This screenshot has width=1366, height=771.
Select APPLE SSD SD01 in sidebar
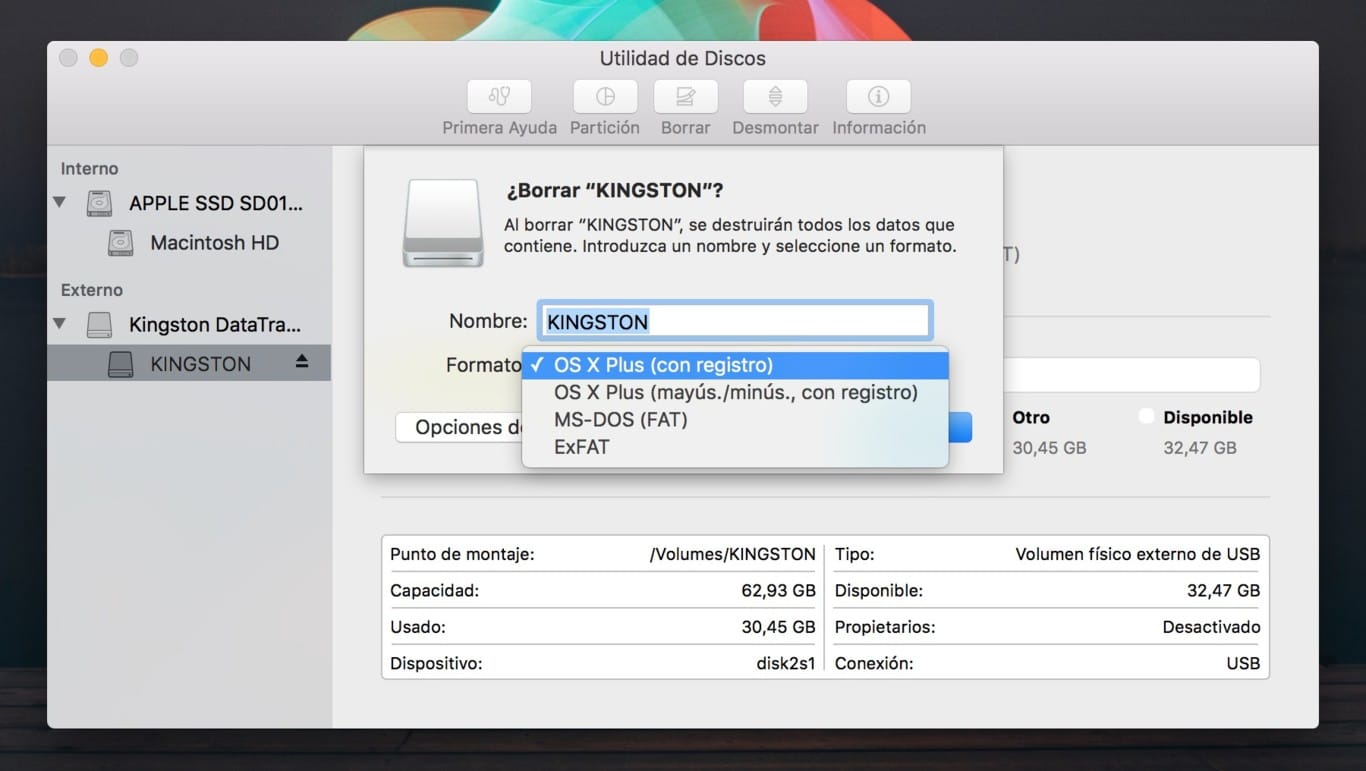pos(215,204)
